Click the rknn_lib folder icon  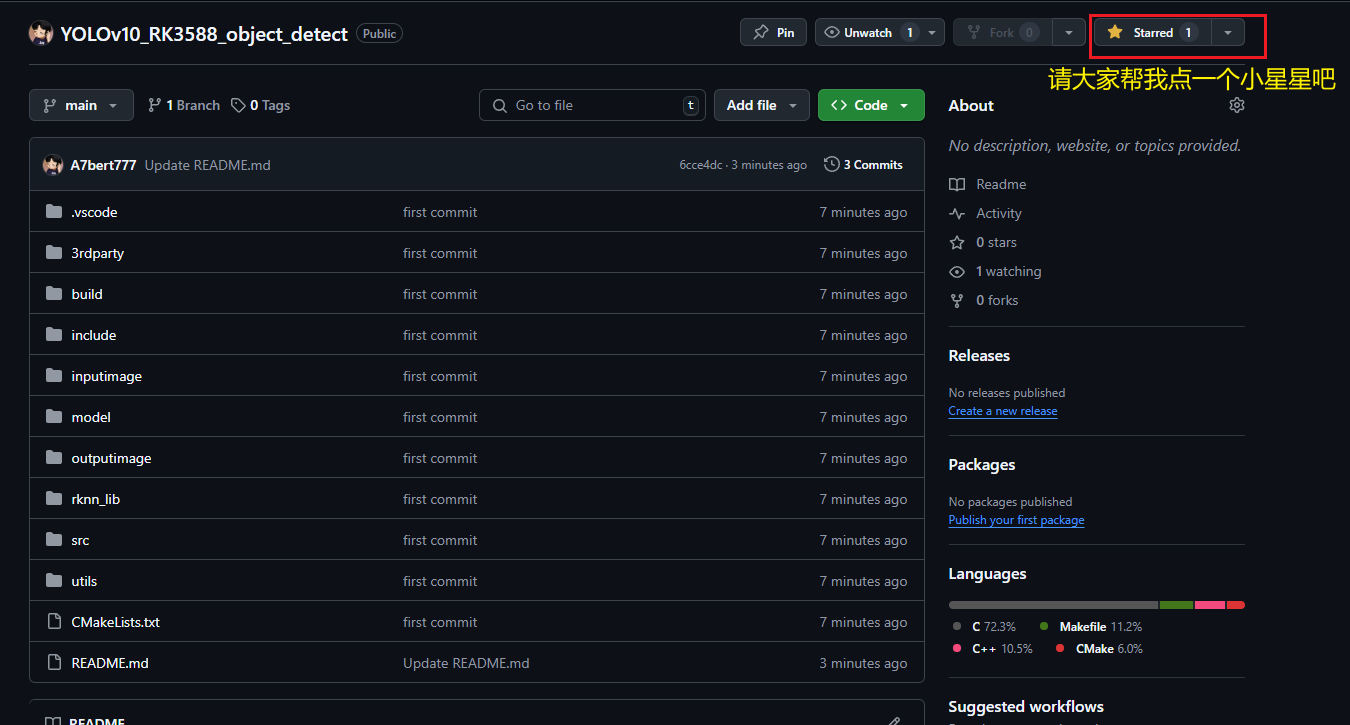click(54, 499)
